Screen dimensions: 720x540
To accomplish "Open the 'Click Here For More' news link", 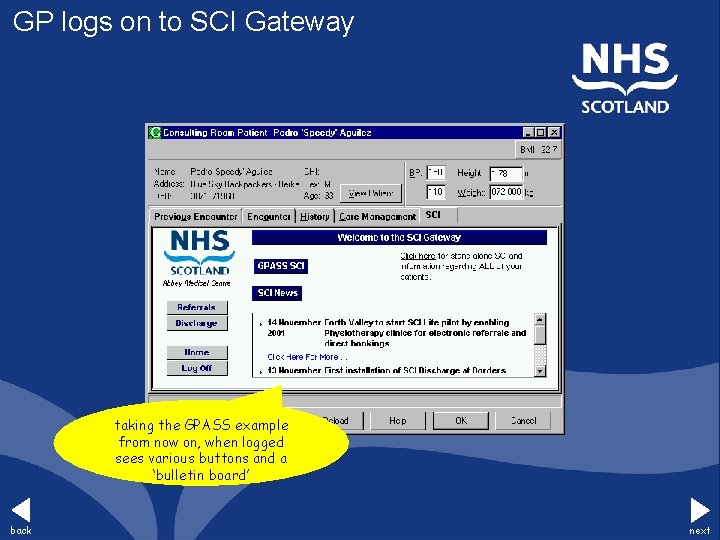I will [x=307, y=357].
